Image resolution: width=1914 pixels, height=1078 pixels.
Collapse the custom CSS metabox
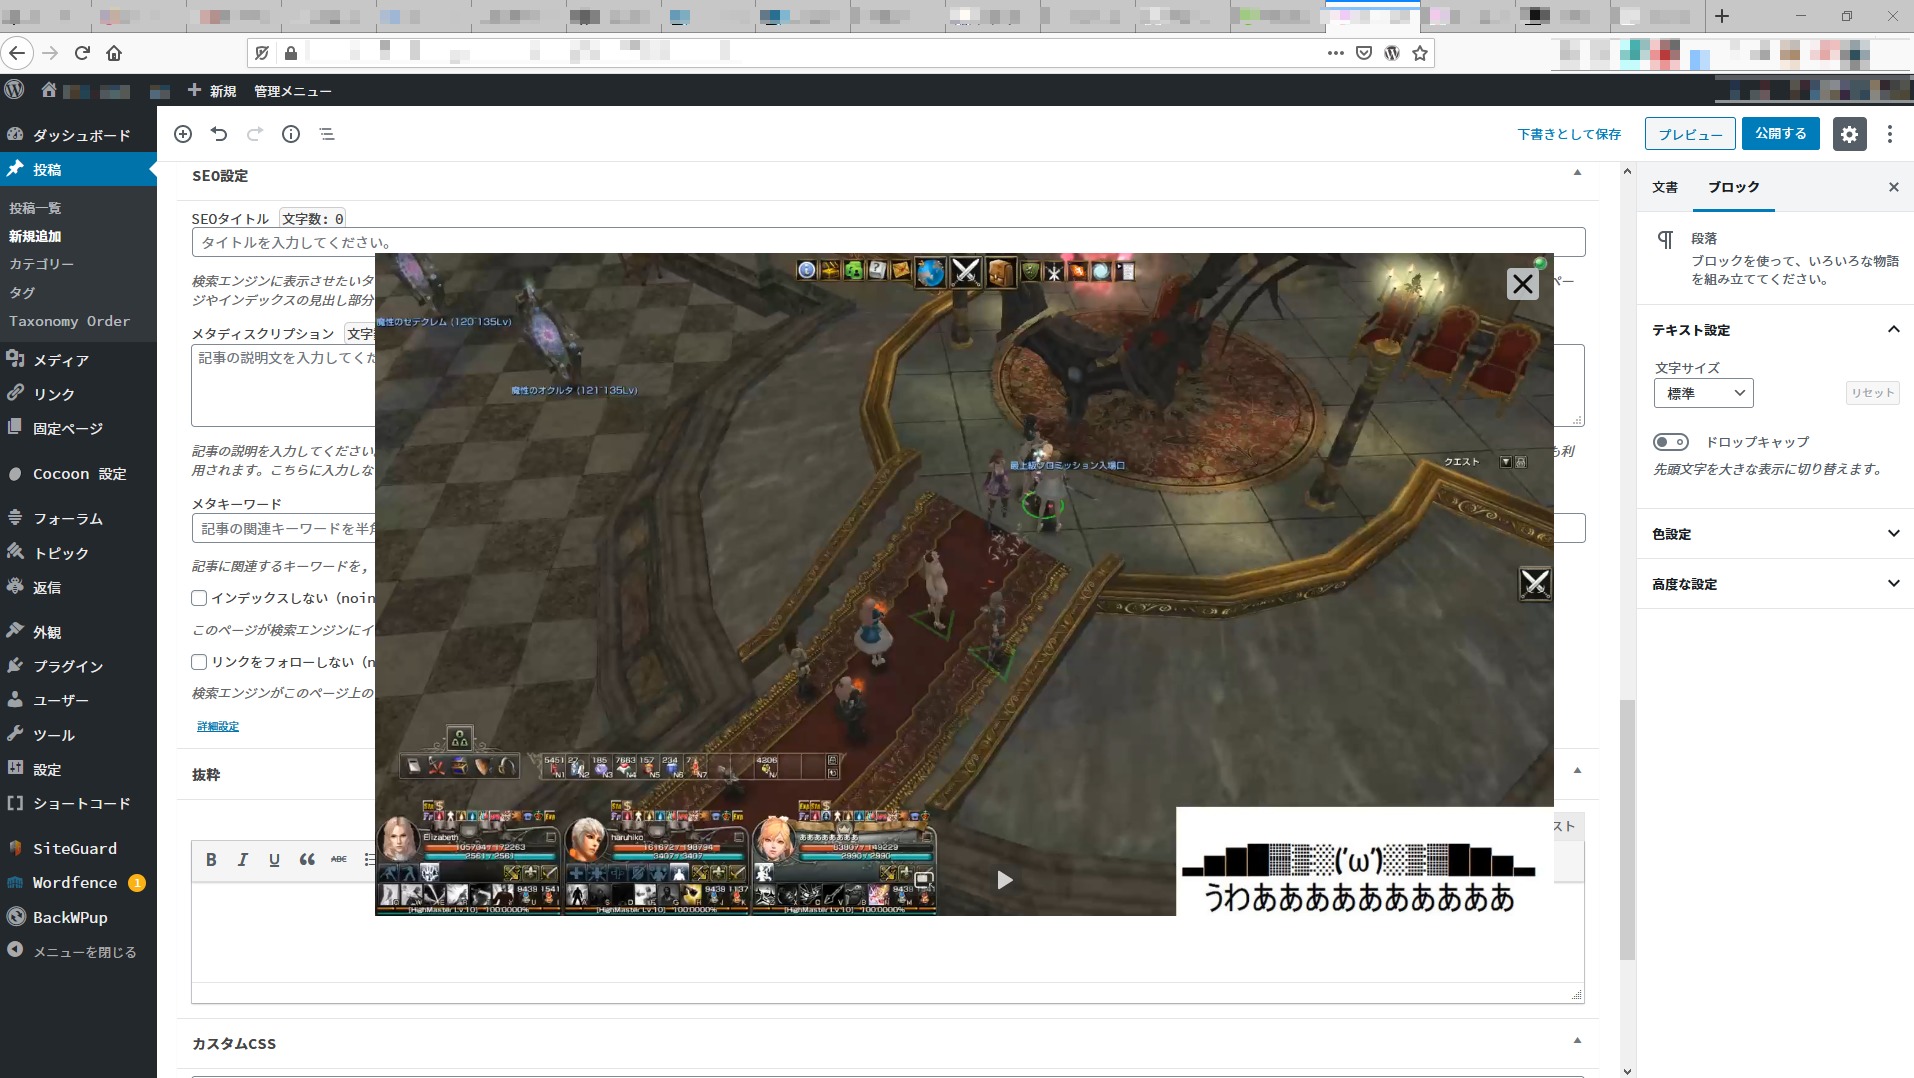(1577, 1040)
